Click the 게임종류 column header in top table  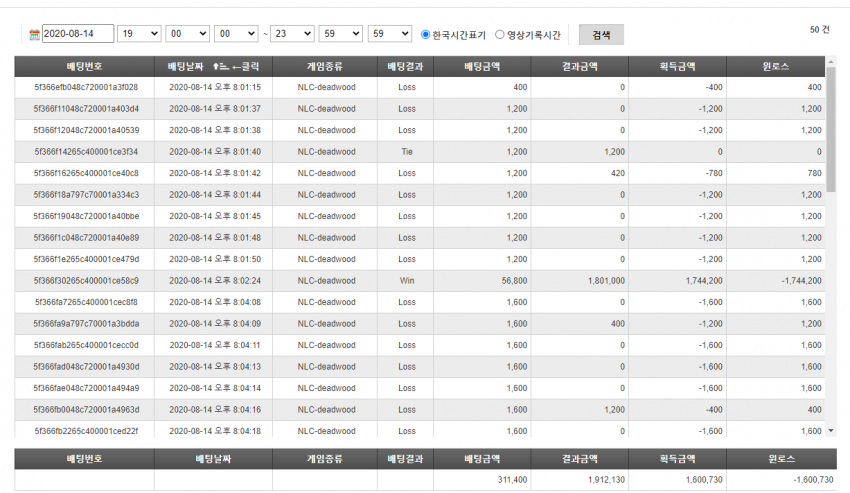(325, 66)
